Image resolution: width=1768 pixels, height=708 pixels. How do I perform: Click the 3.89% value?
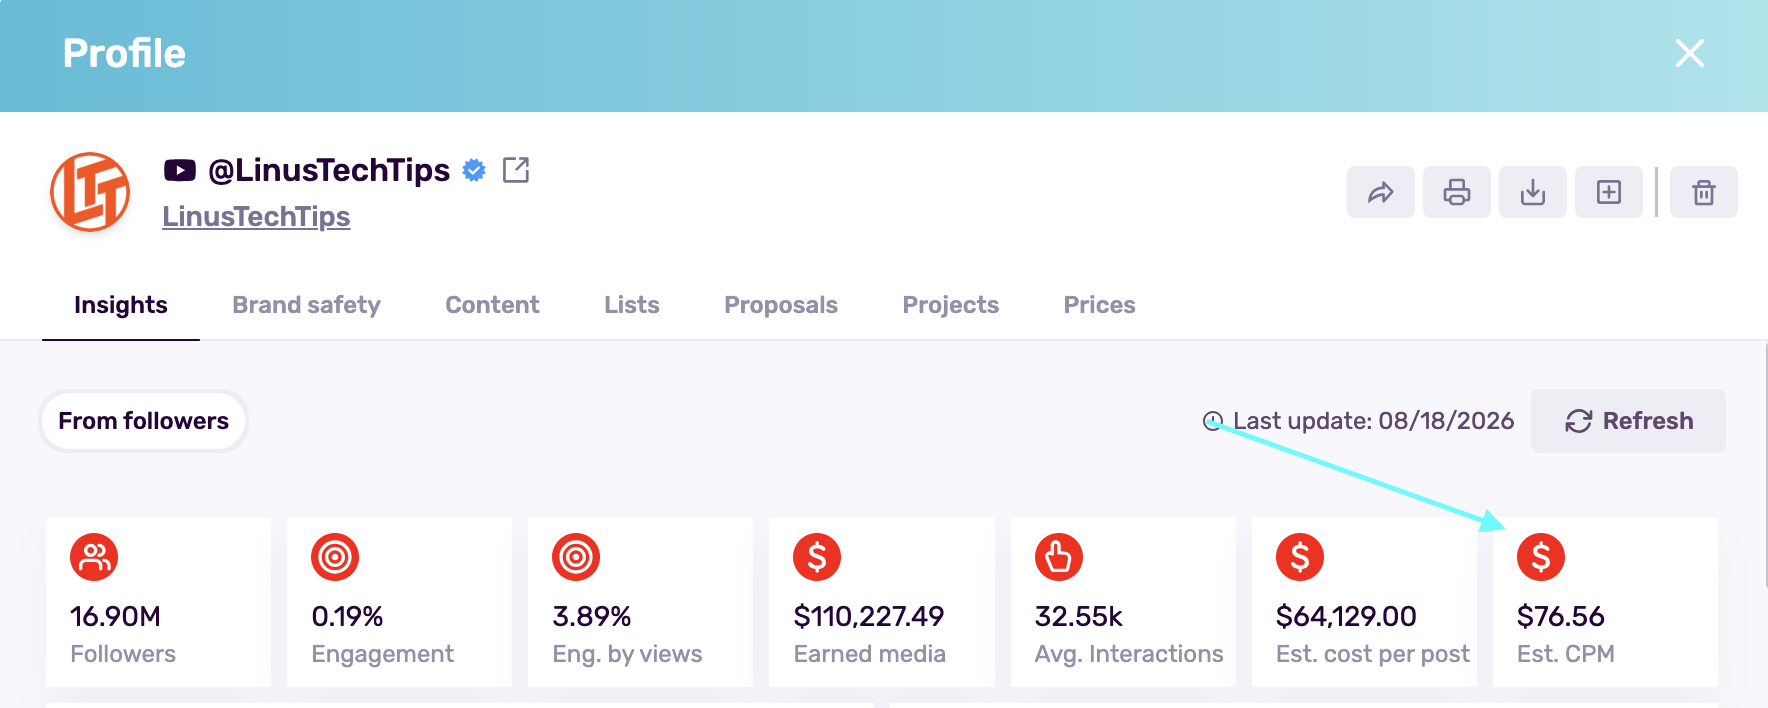[591, 616]
